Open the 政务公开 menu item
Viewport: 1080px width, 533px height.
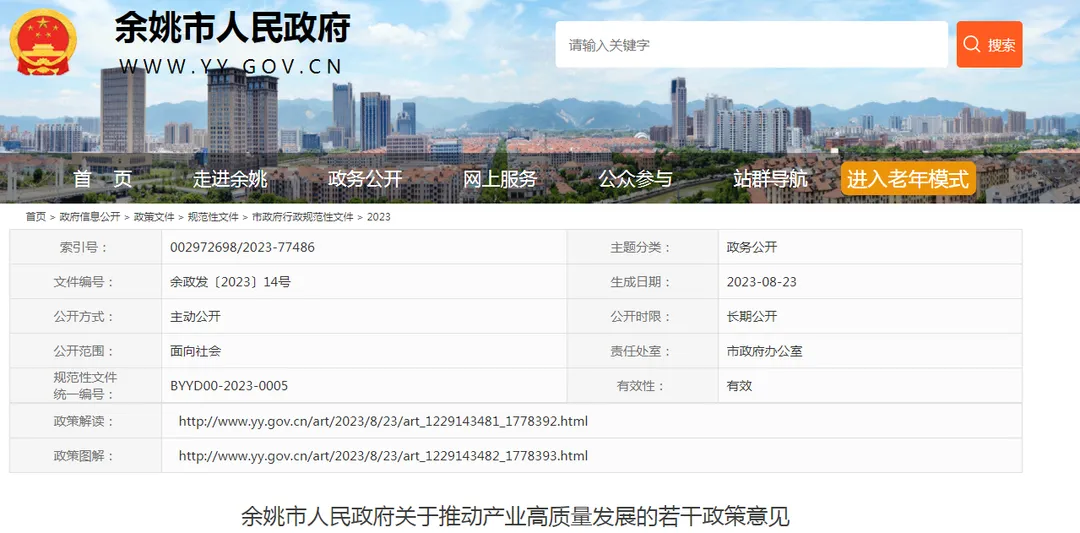(x=365, y=179)
